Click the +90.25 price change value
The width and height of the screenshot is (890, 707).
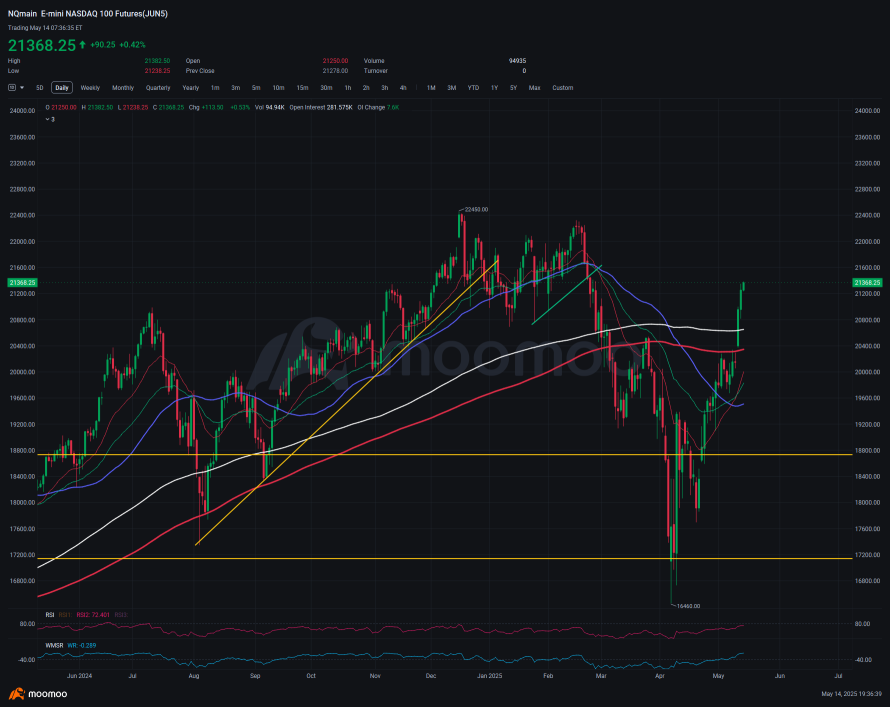coord(103,45)
